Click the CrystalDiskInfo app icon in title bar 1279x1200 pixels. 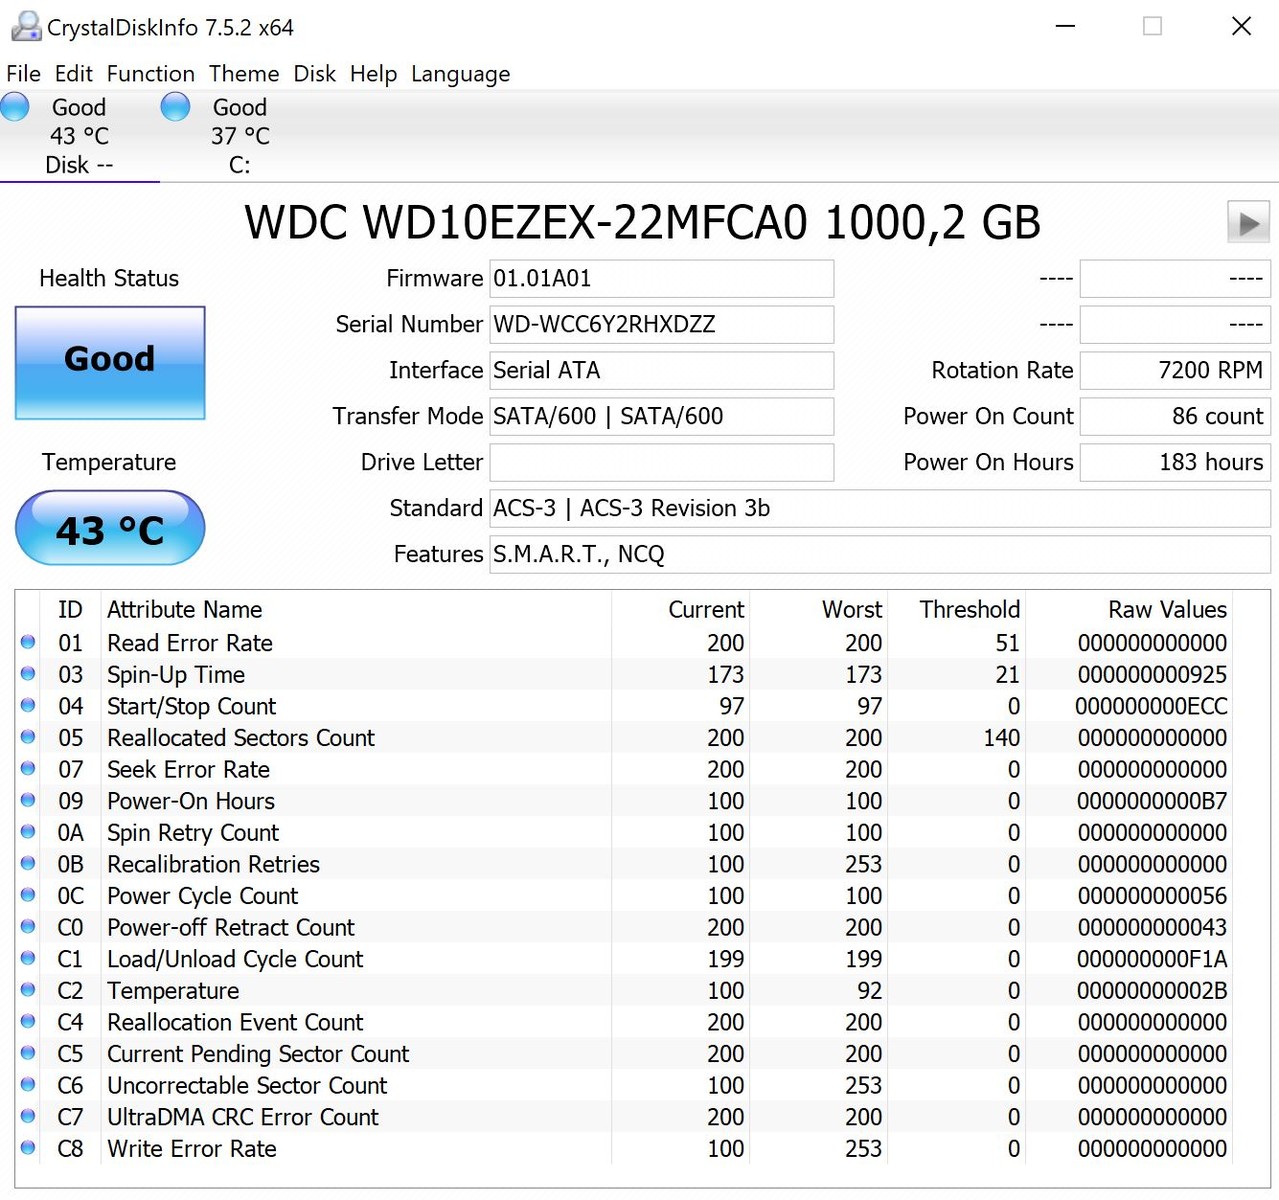[x=25, y=26]
